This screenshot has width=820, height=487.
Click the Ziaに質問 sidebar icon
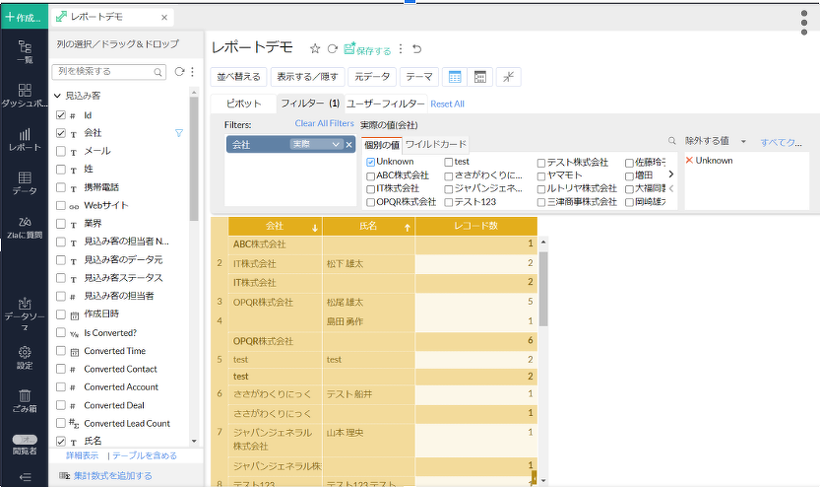click(24, 226)
